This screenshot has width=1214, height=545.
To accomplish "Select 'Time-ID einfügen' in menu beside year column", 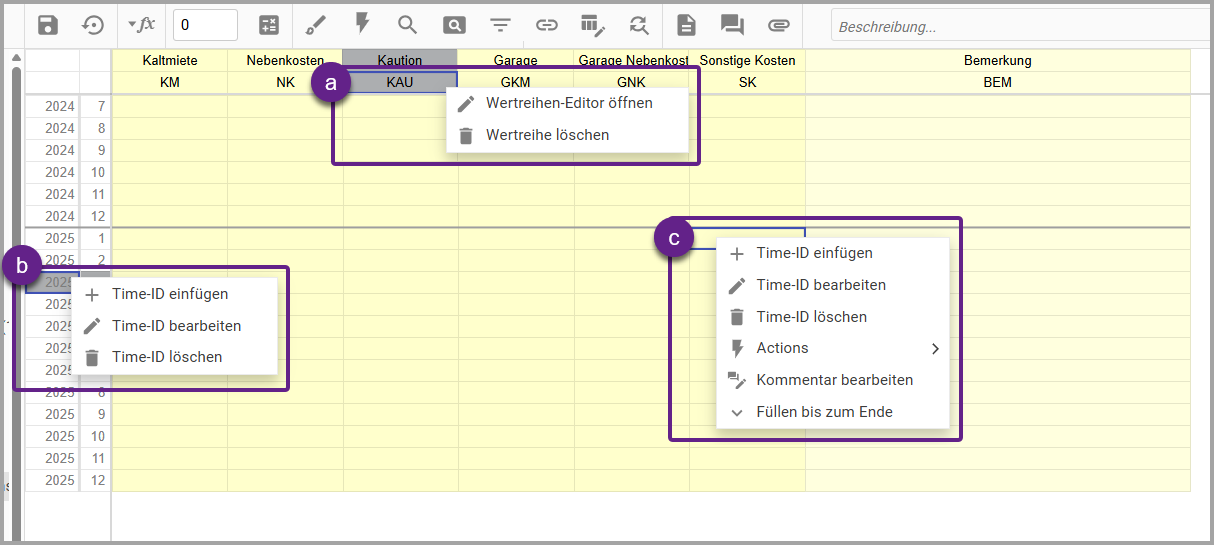I will [x=174, y=294].
